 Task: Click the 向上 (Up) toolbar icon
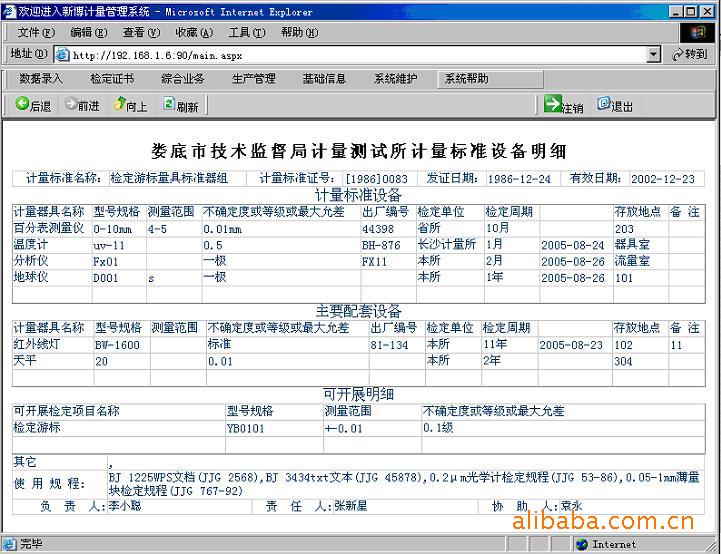pyautogui.click(x=121, y=105)
